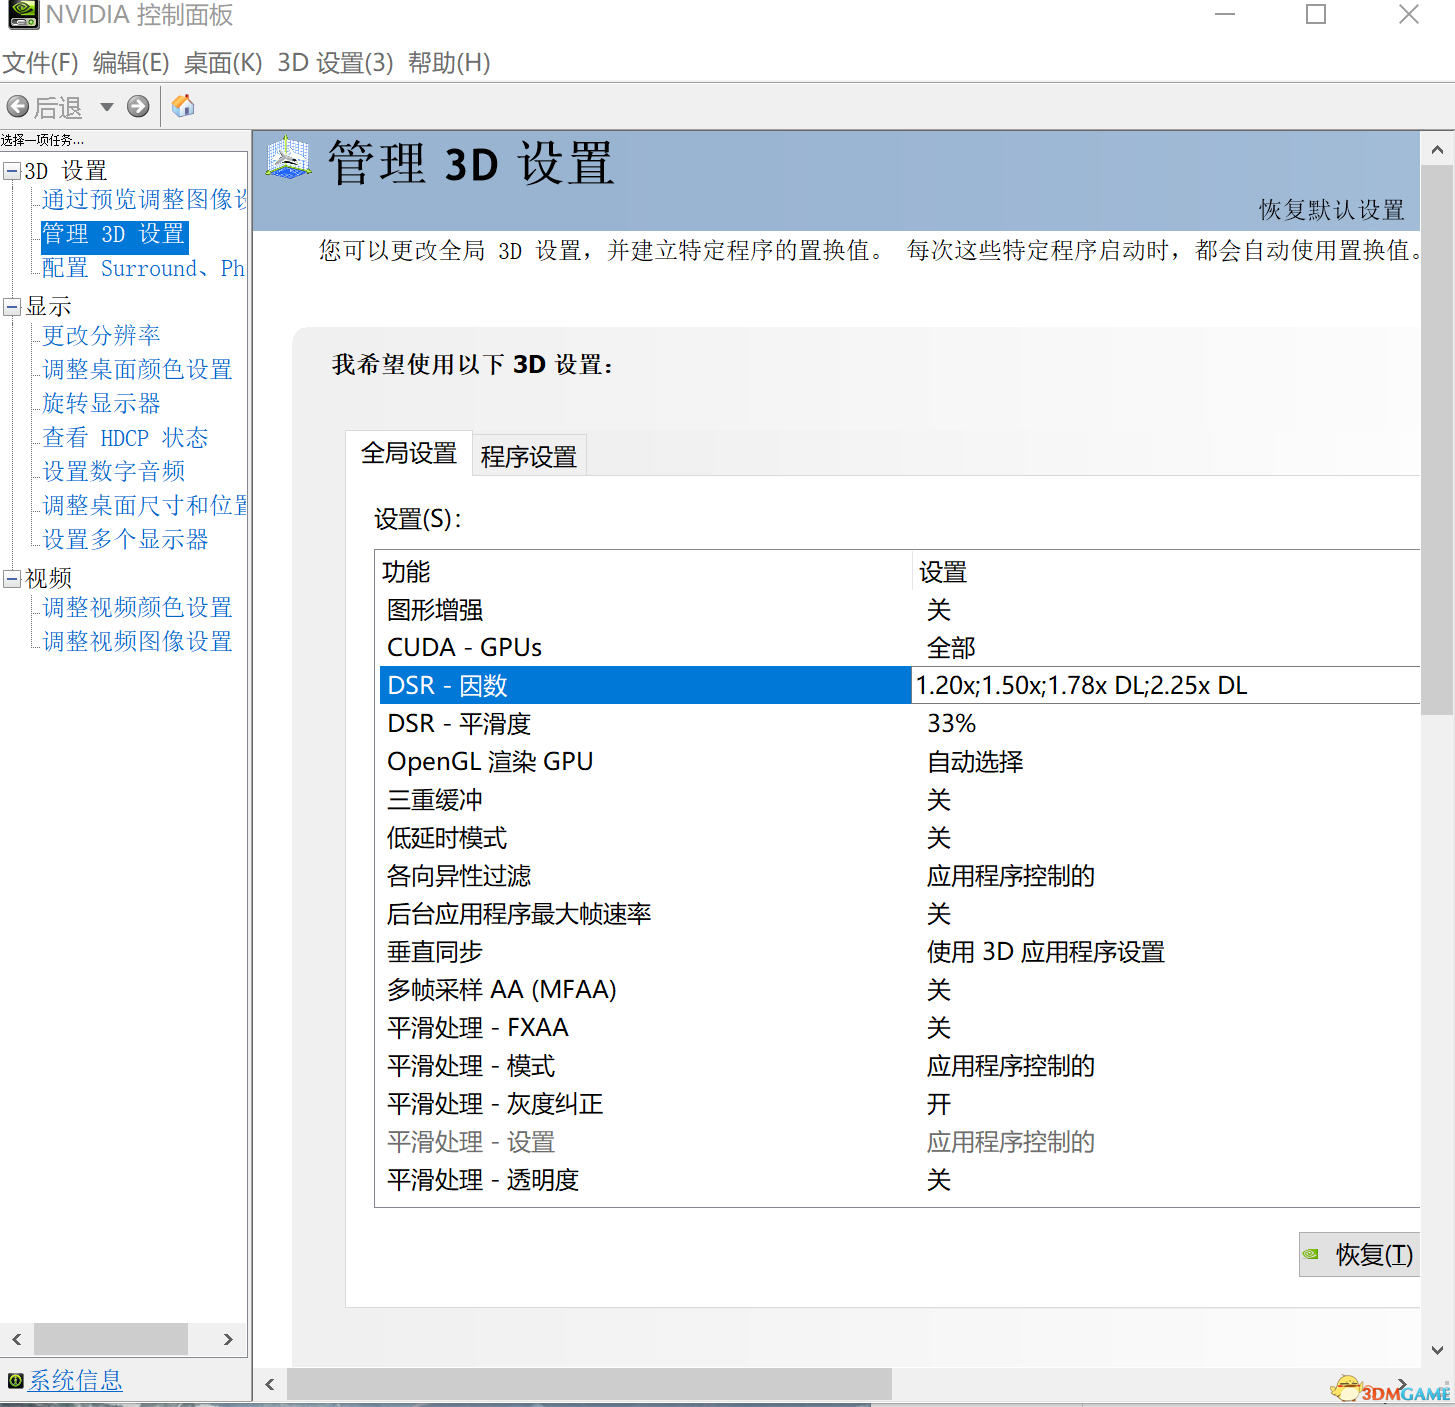Click the 恢复(T) button
The width and height of the screenshot is (1455, 1407).
1359,1255
